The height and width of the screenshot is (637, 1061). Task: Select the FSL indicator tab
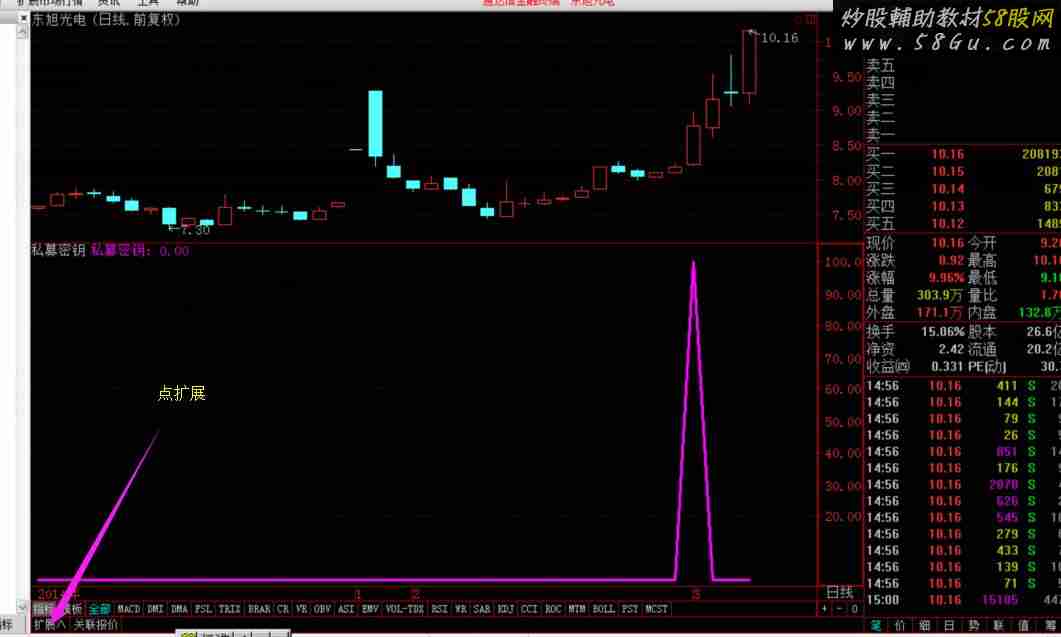[x=203, y=609]
